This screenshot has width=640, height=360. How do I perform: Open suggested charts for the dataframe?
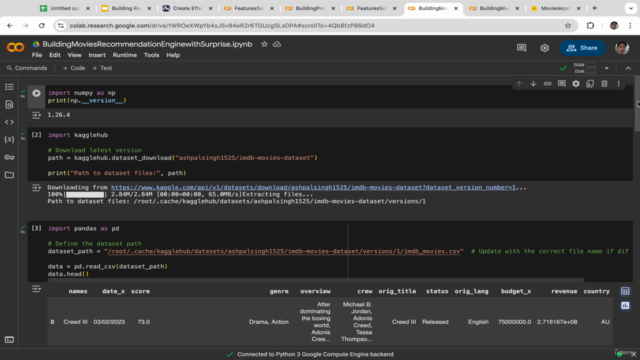point(625,305)
